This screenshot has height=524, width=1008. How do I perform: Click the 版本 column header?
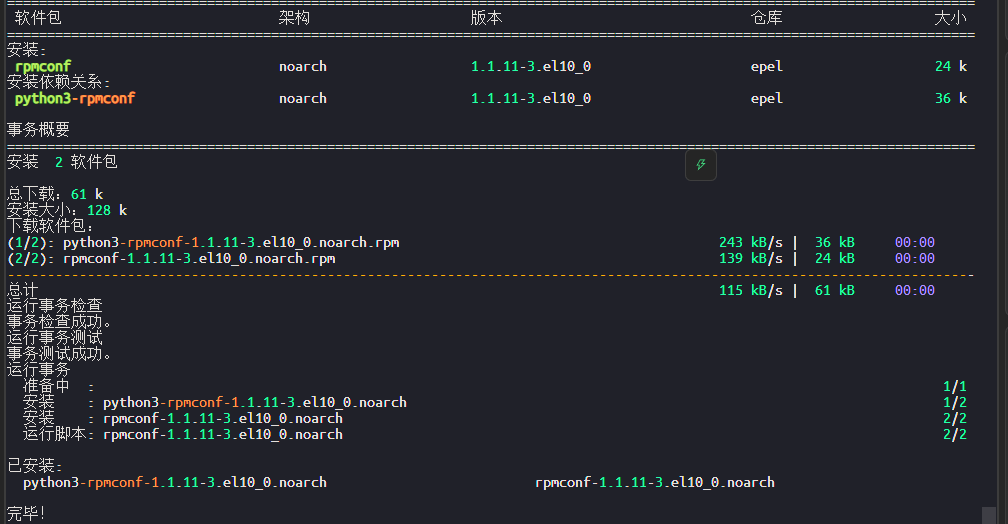tap(486, 18)
